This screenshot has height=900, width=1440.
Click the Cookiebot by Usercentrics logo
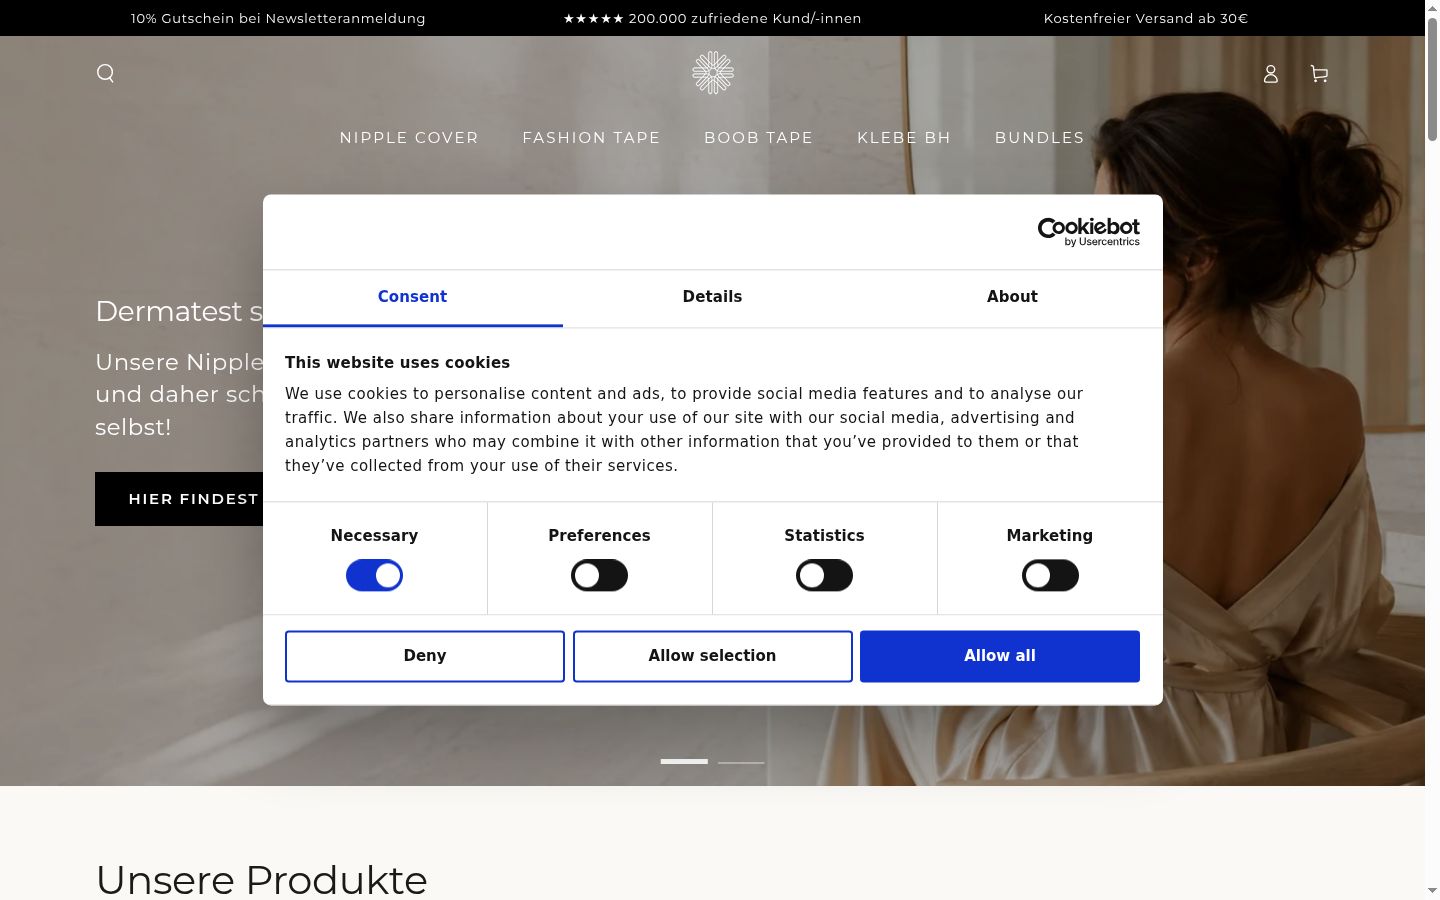[1089, 232]
